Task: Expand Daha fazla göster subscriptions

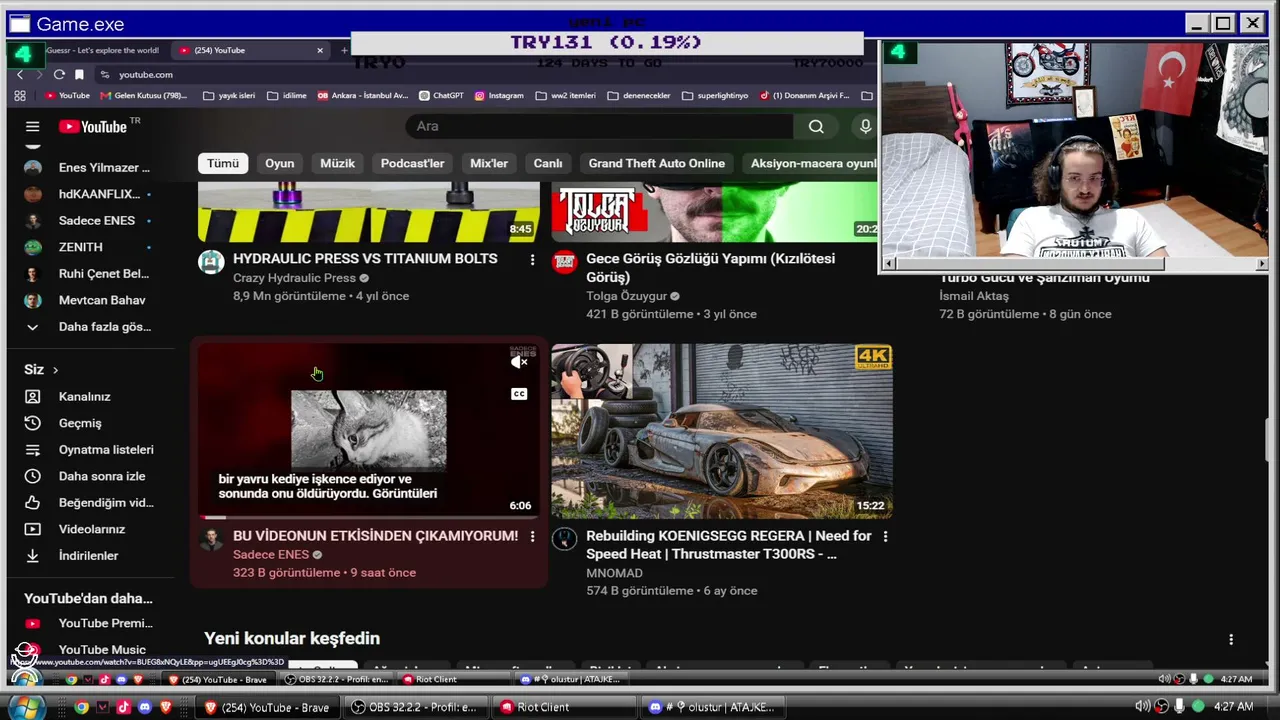Action: 88,326
